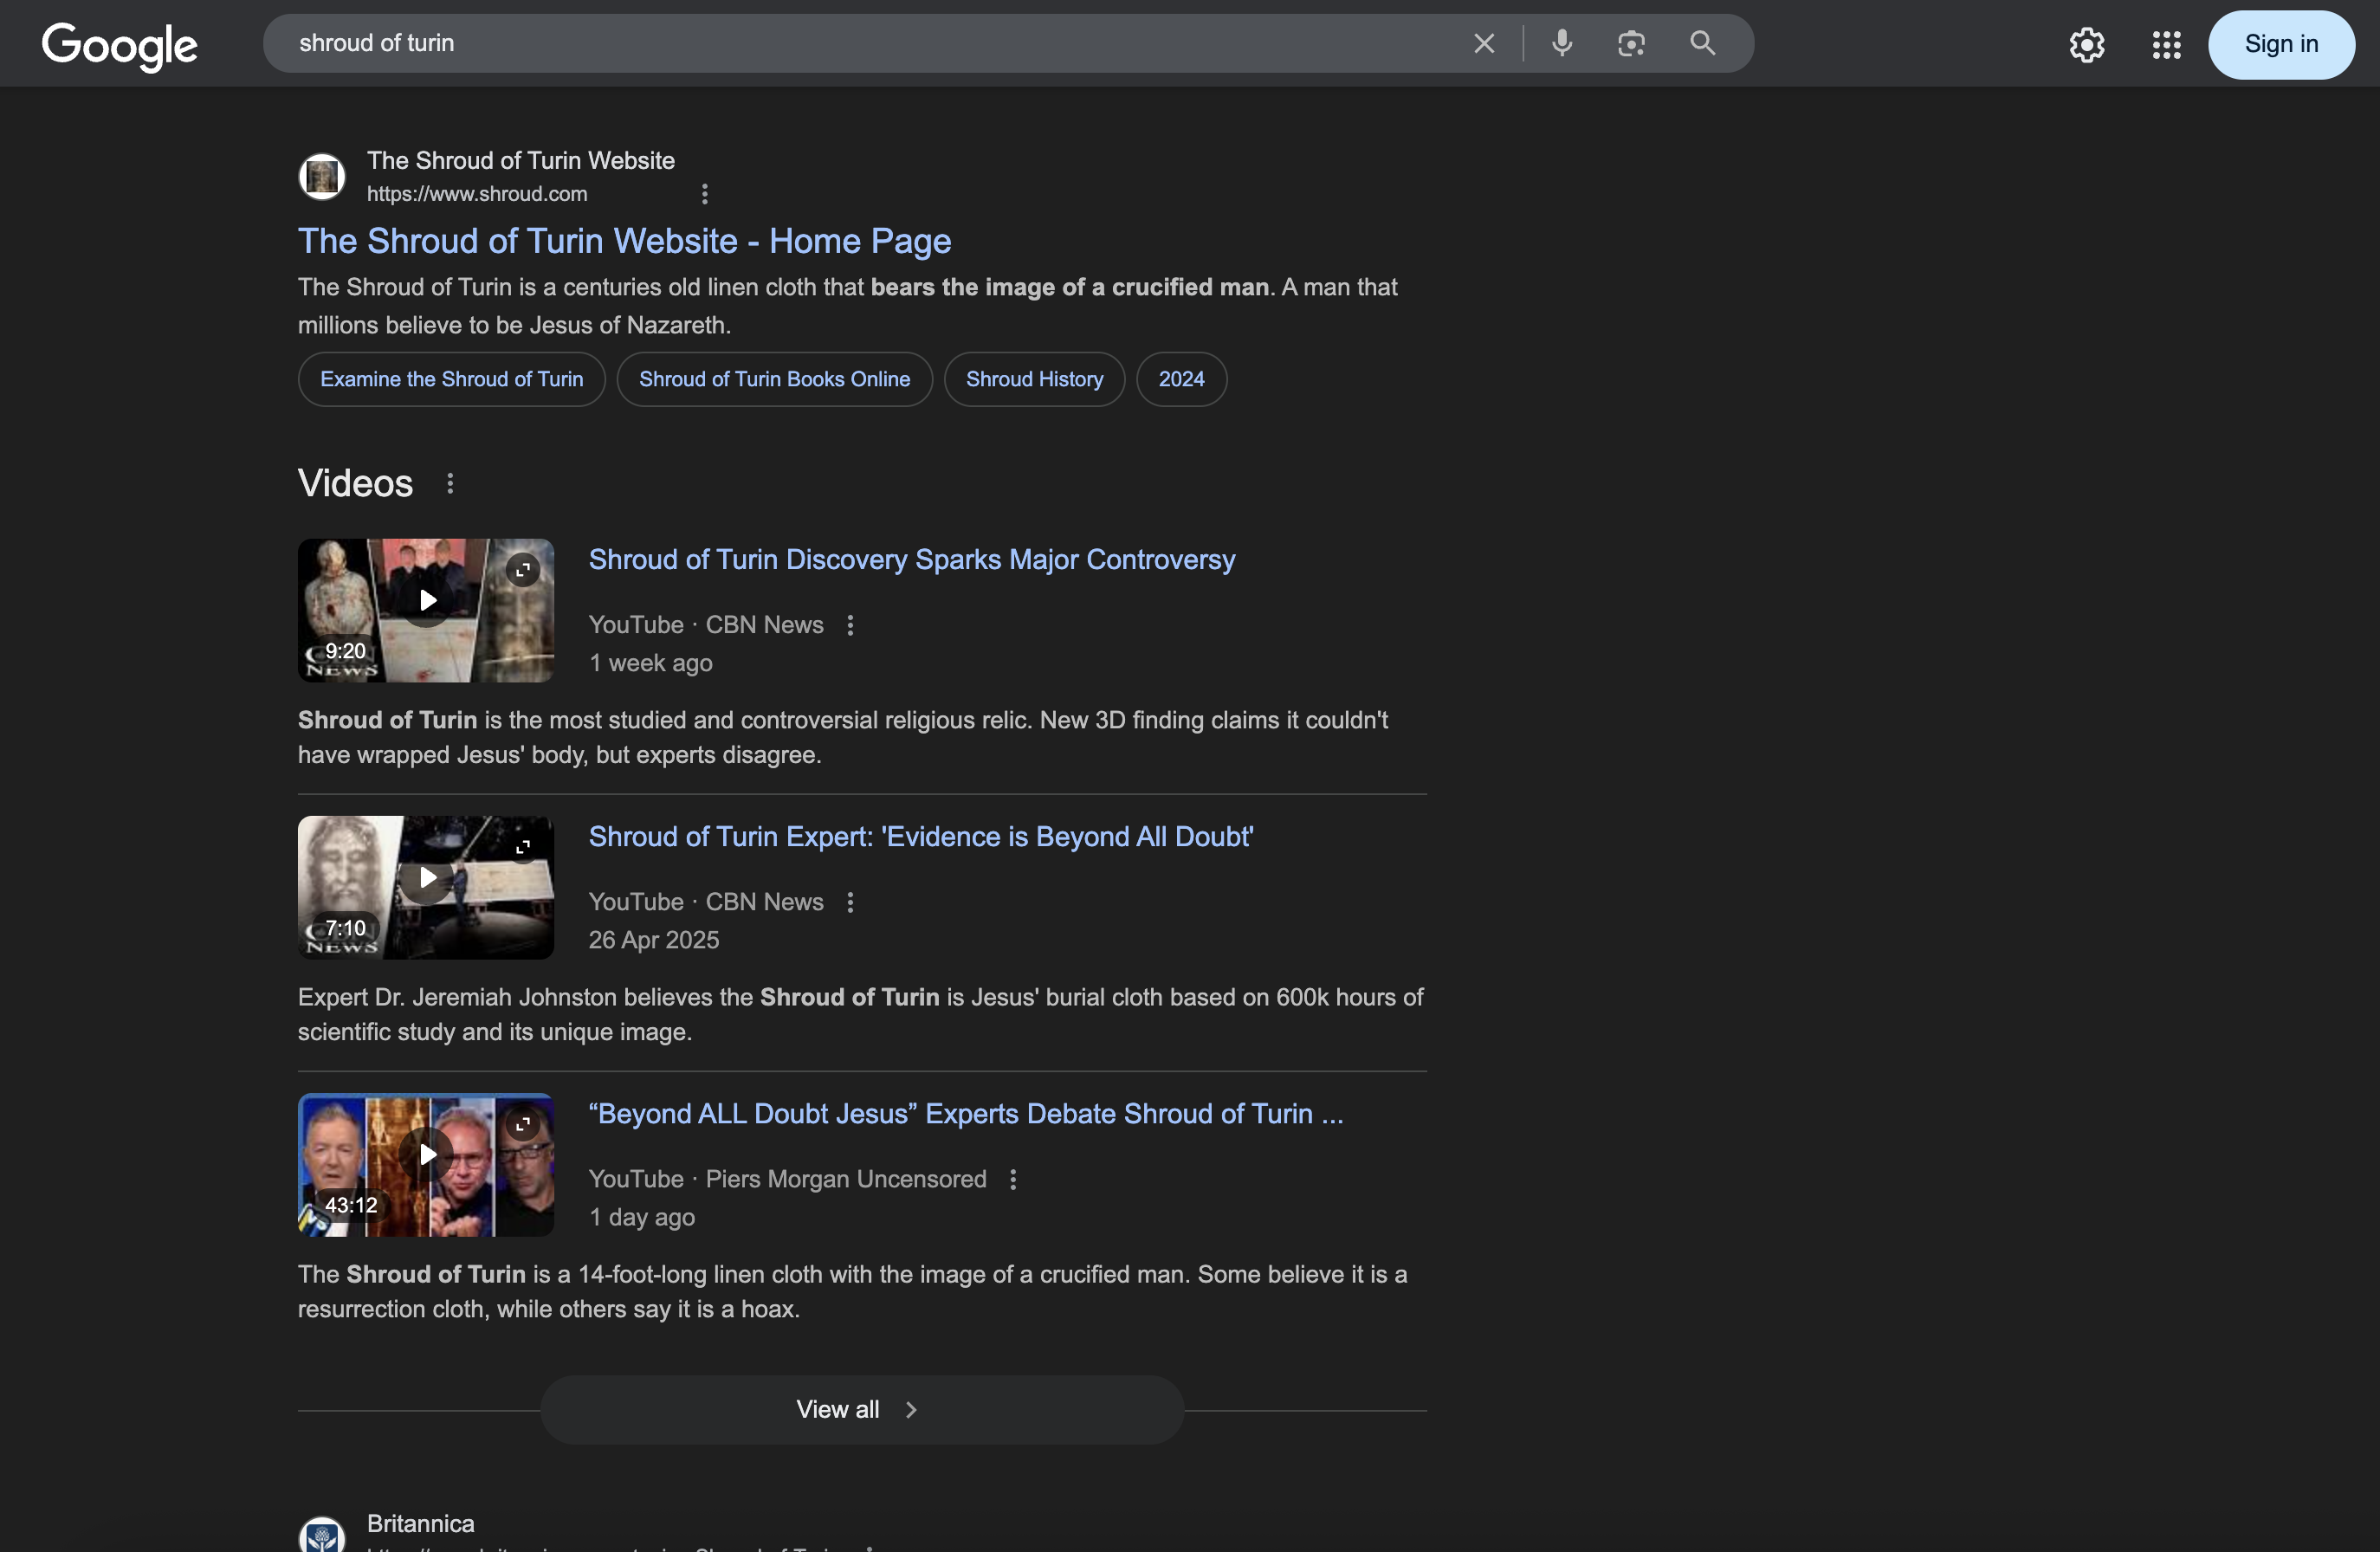Screen dimensions: 2380x1552
Task: Select the Shroud of Turin Books Online chip
Action: tap(774, 380)
